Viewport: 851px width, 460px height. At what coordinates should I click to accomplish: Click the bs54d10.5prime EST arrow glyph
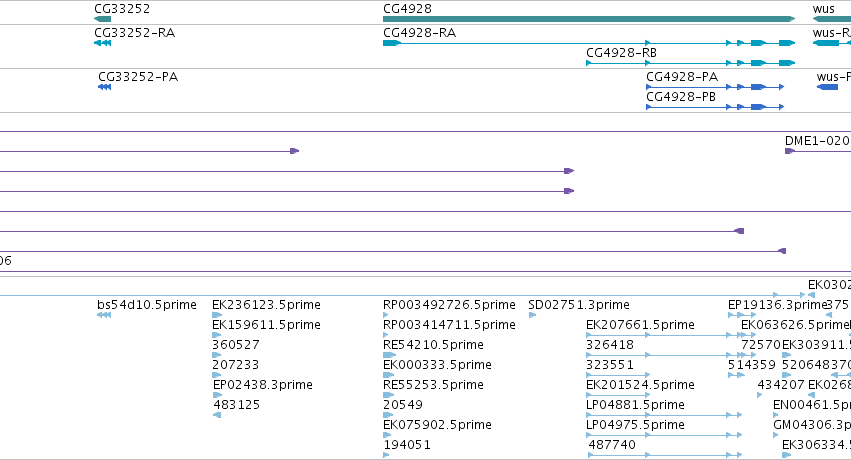(104, 315)
